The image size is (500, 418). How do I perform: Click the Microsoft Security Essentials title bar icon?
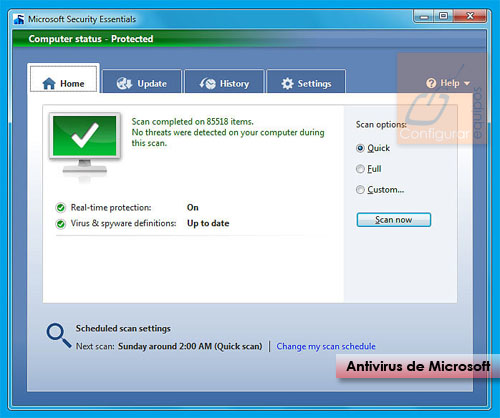pos(19,19)
